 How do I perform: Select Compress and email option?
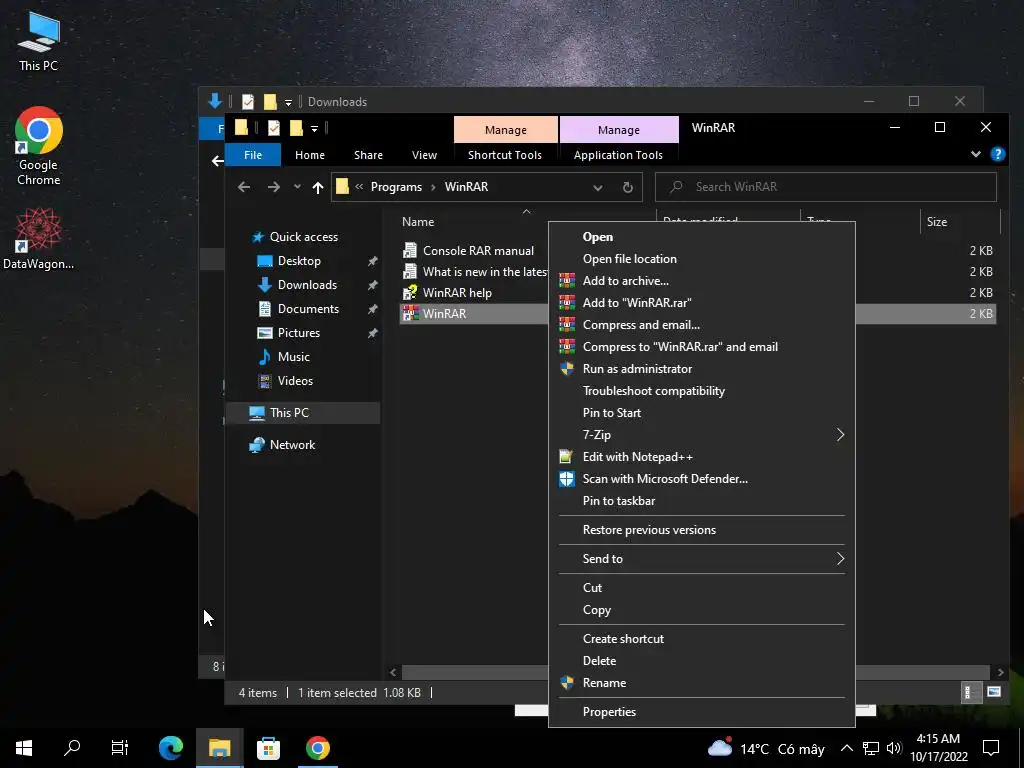(702, 325)
